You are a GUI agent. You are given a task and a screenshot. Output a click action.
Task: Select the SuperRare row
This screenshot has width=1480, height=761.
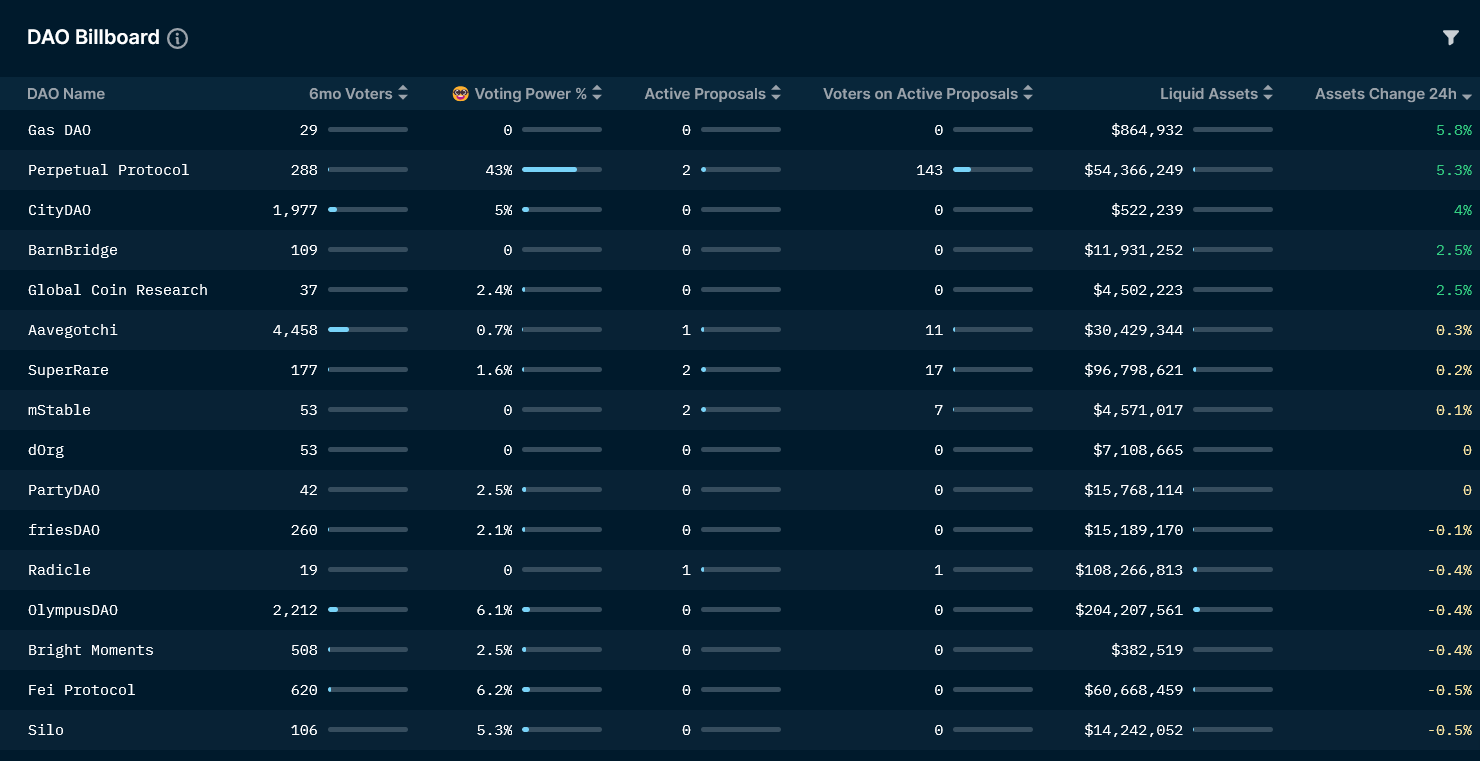click(740, 370)
